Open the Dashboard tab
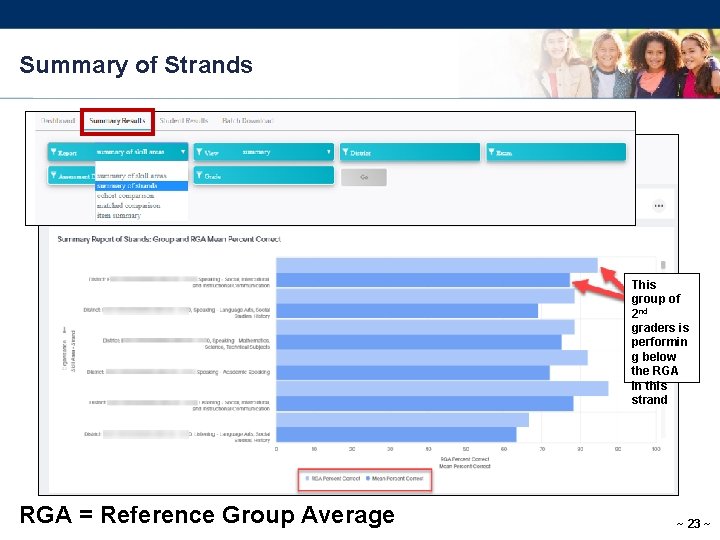The image size is (720, 540). [x=57, y=121]
